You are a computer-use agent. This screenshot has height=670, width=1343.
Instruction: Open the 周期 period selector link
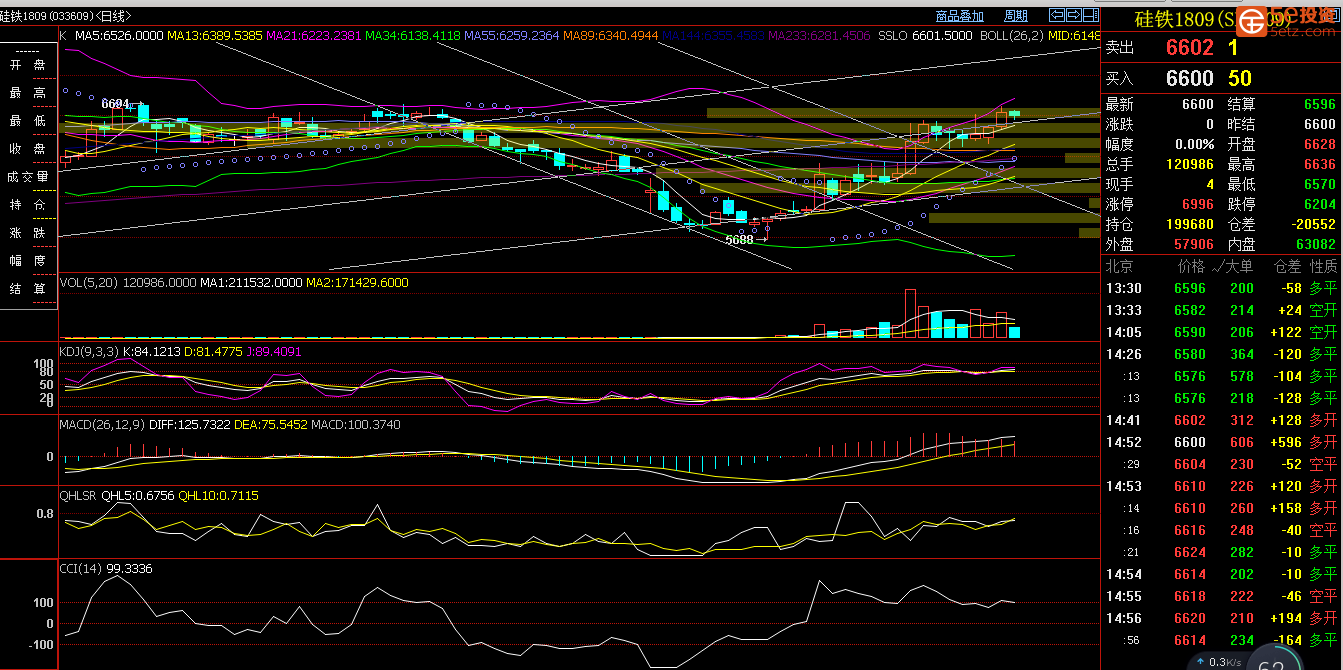pyautogui.click(x=1016, y=16)
